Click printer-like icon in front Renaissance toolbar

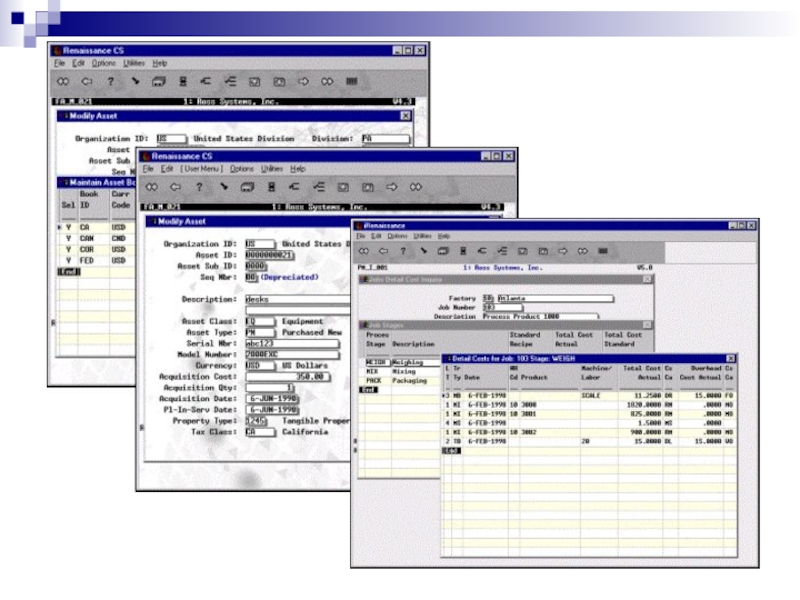443,251
